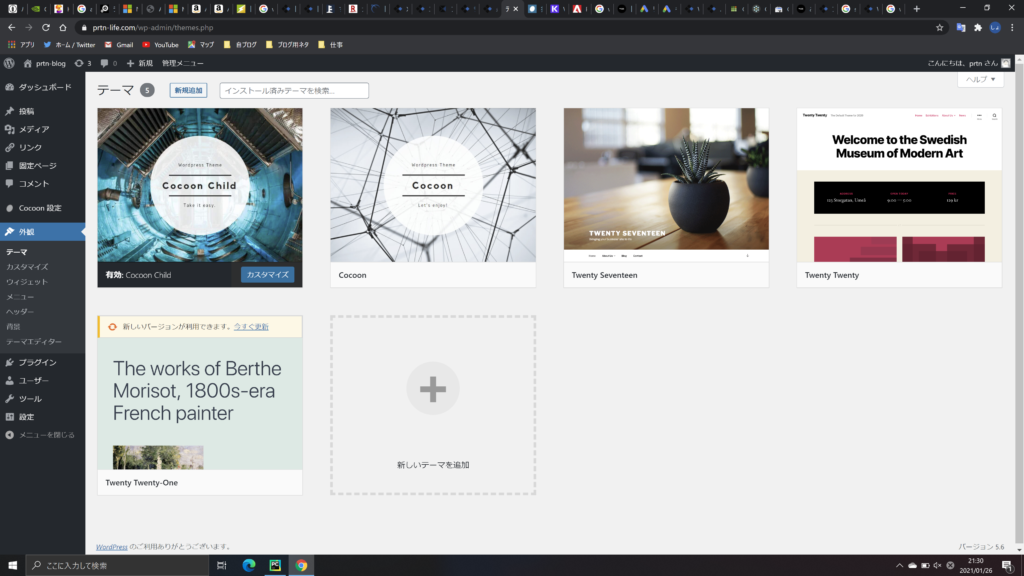Viewport: 1024px width, 576px height.
Task: Click 今すぐ更新 link for Twenty Twenty-One
Action: click(x=251, y=327)
